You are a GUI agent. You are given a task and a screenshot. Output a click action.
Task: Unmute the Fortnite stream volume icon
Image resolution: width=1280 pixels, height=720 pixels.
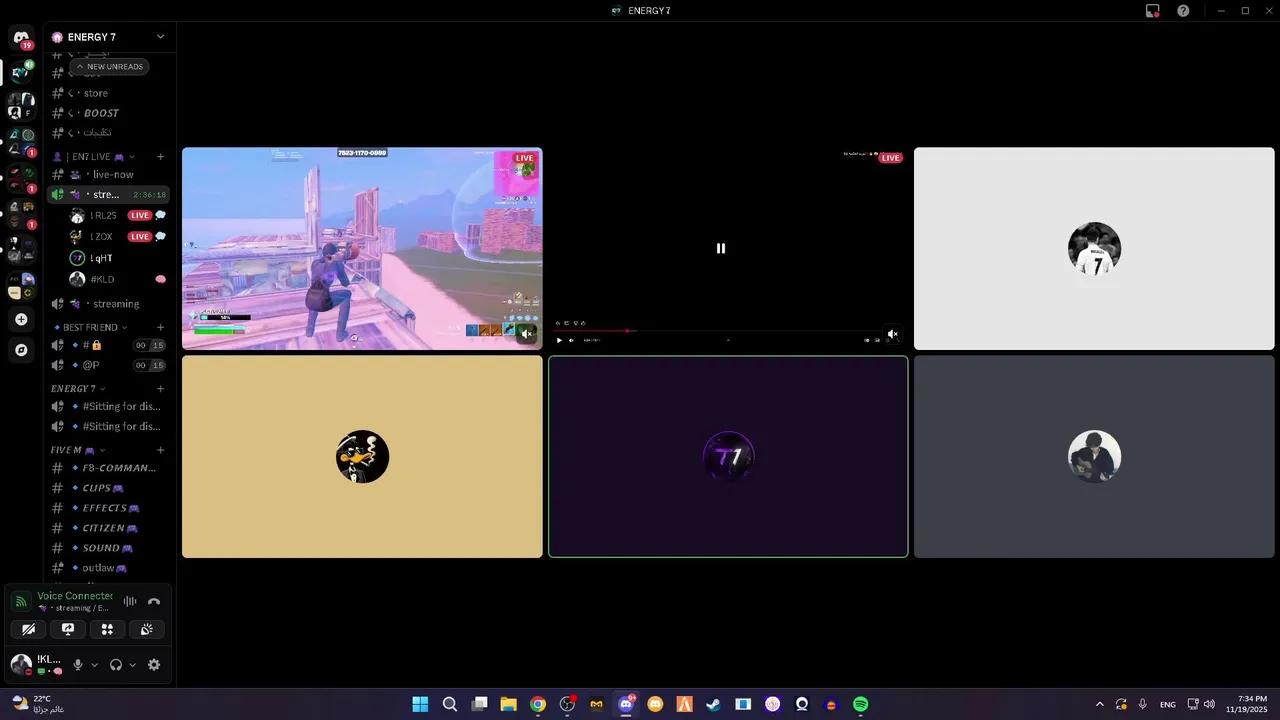[x=527, y=334]
